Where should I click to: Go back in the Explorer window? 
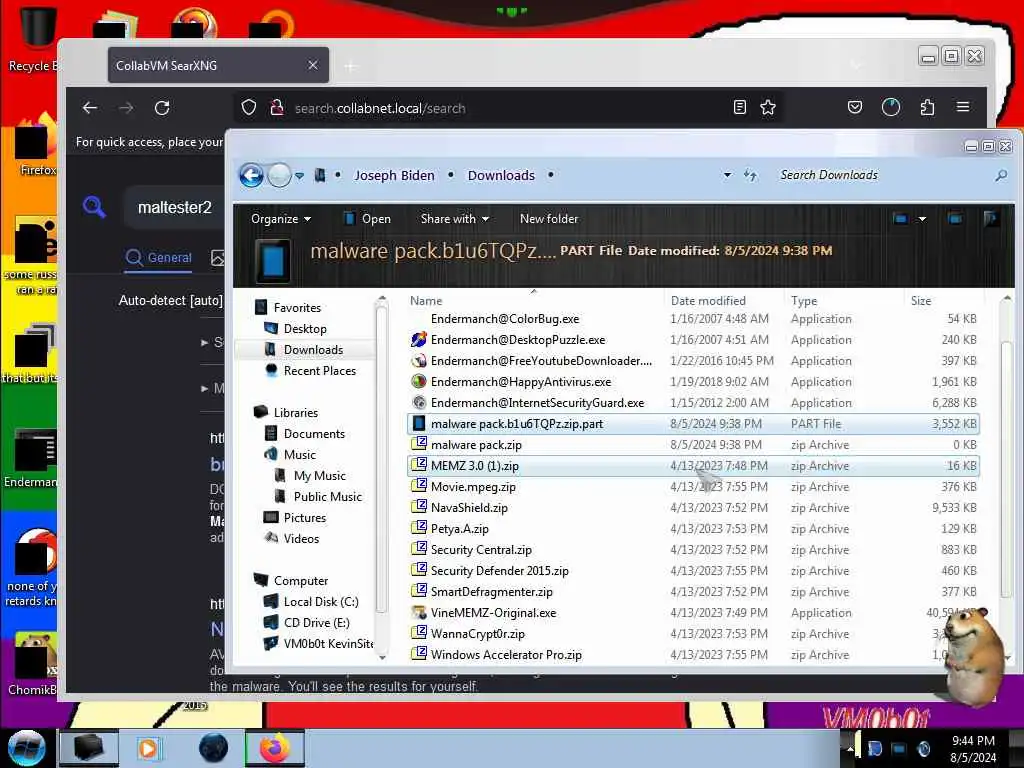click(251, 175)
